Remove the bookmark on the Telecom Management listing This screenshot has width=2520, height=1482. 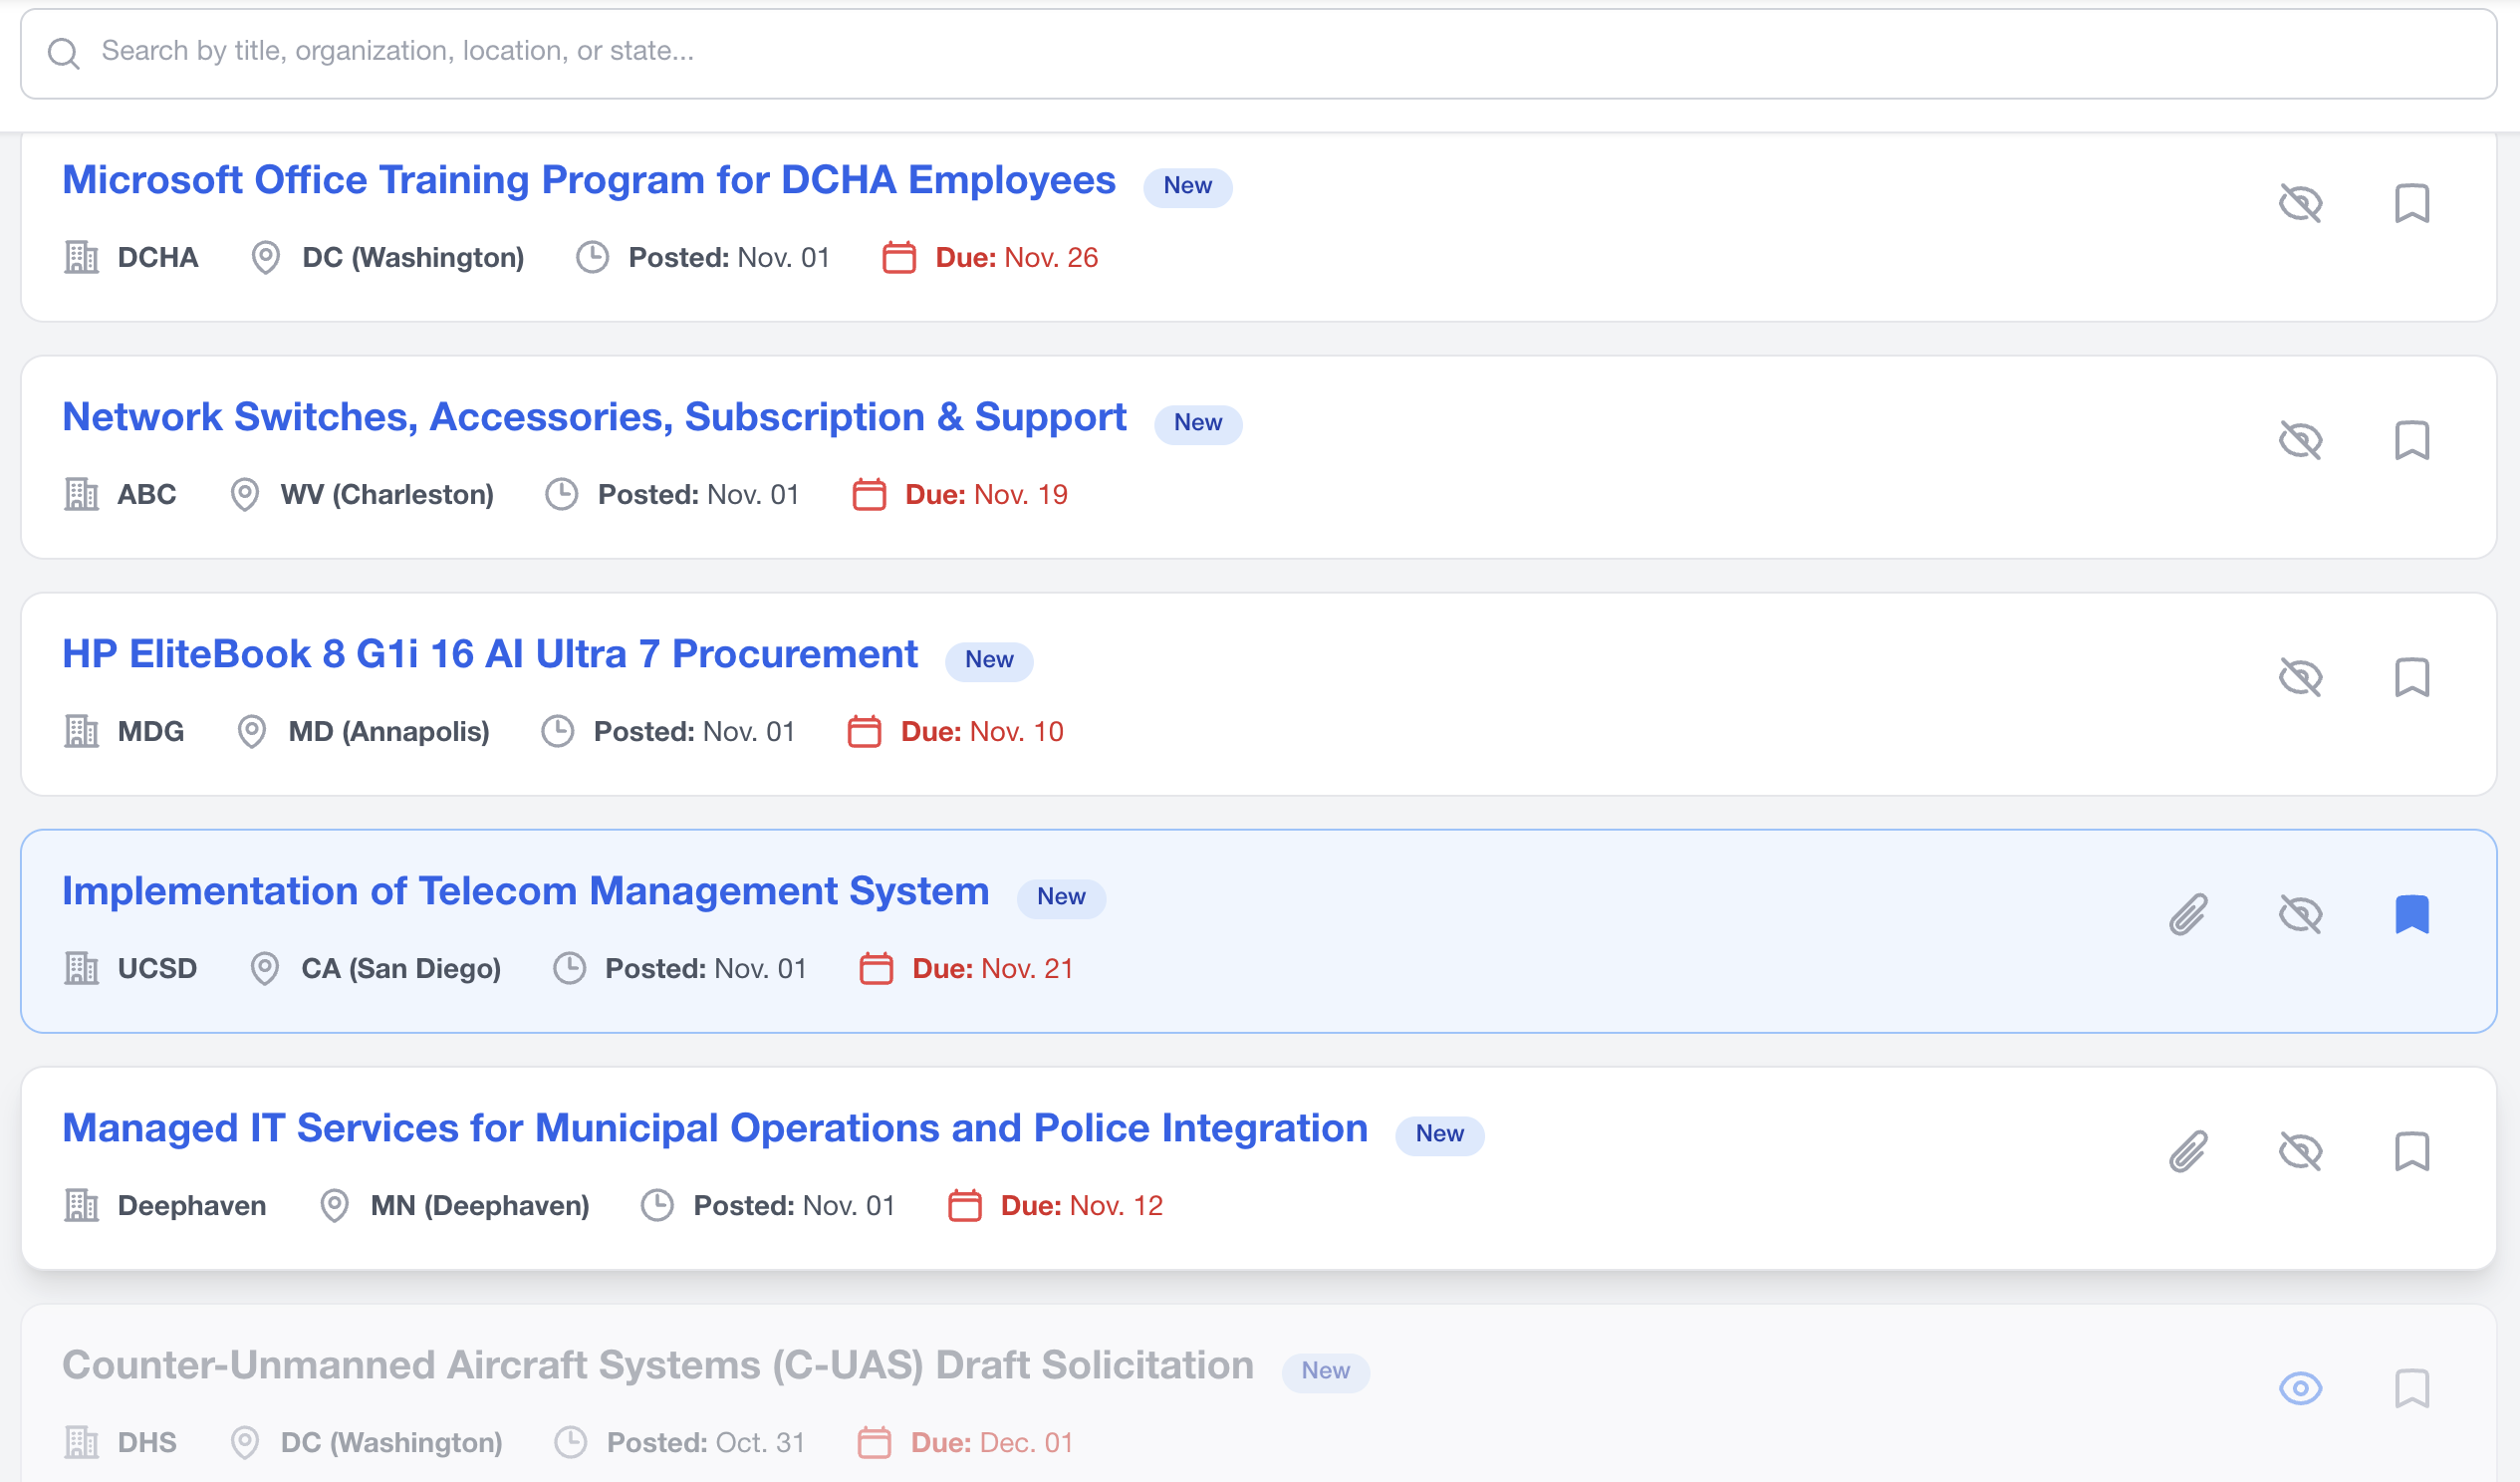coord(2413,912)
